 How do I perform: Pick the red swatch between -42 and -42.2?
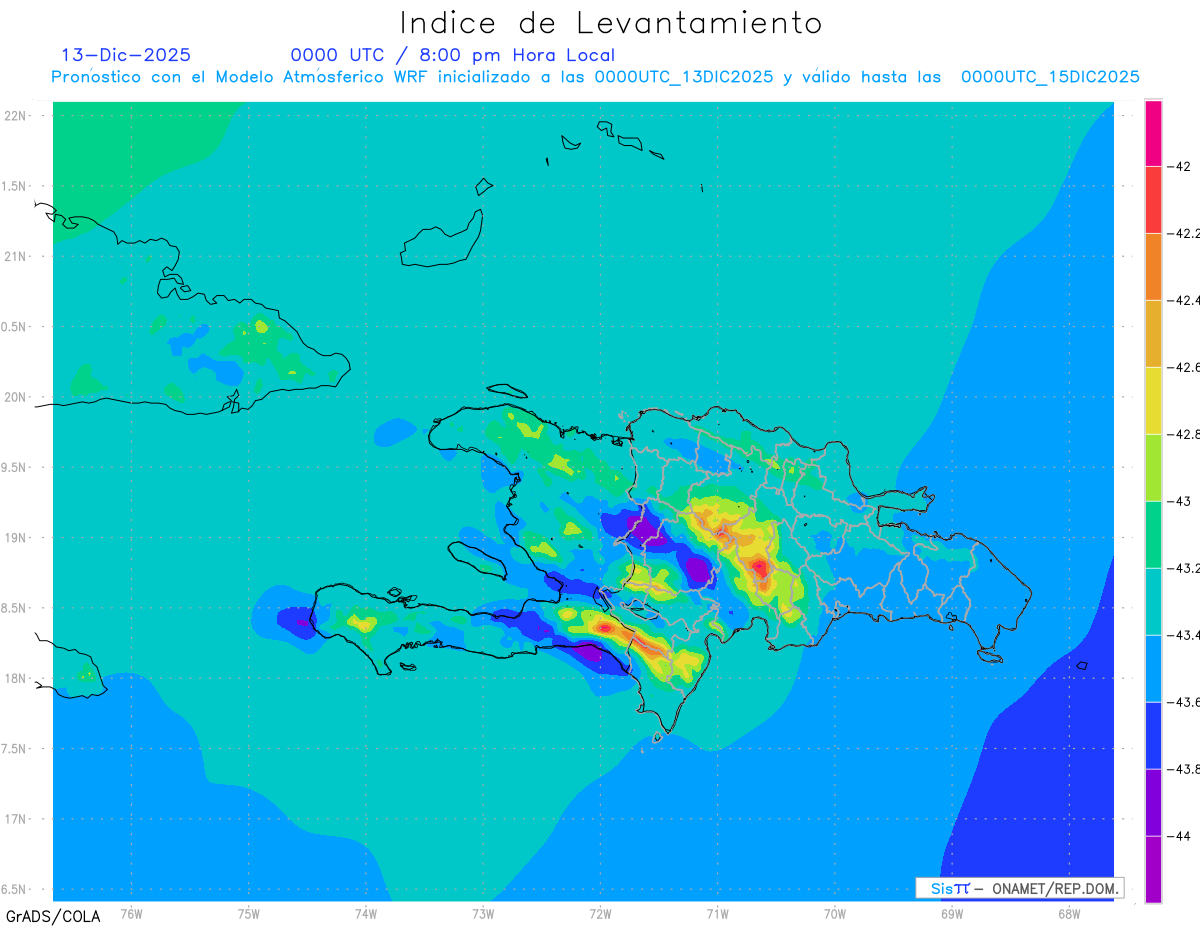[x=1153, y=199]
